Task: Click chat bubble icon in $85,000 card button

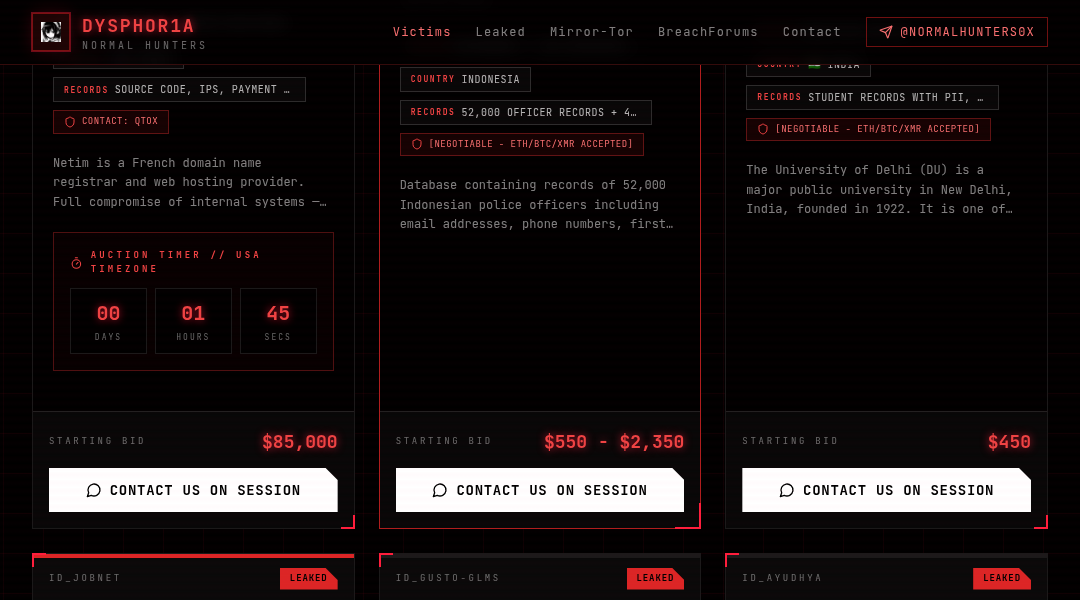Action: 94,490
